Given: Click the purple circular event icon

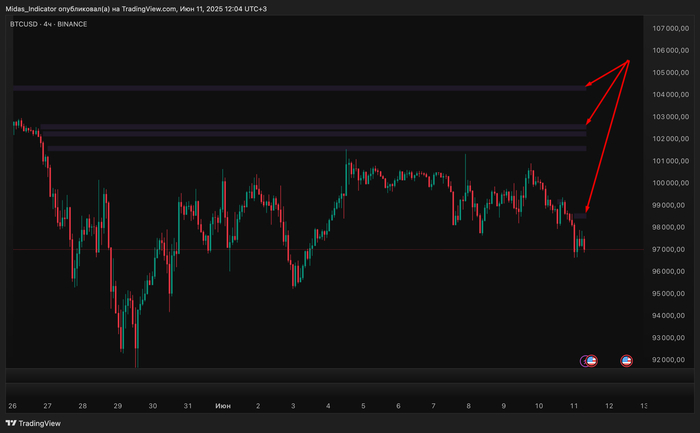Looking at the screenshot, I should (x=586, y=360).
